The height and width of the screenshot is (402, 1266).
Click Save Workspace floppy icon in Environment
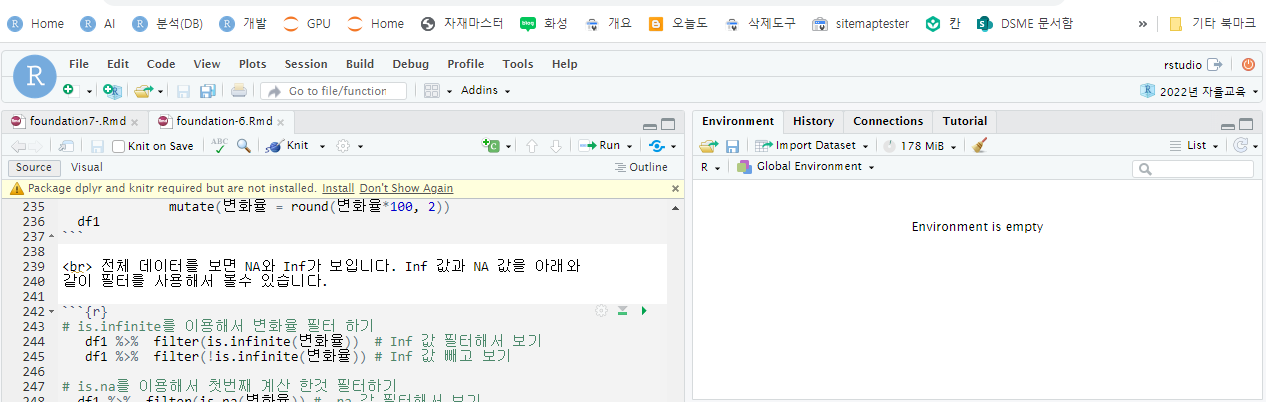[x=732, y=145]
